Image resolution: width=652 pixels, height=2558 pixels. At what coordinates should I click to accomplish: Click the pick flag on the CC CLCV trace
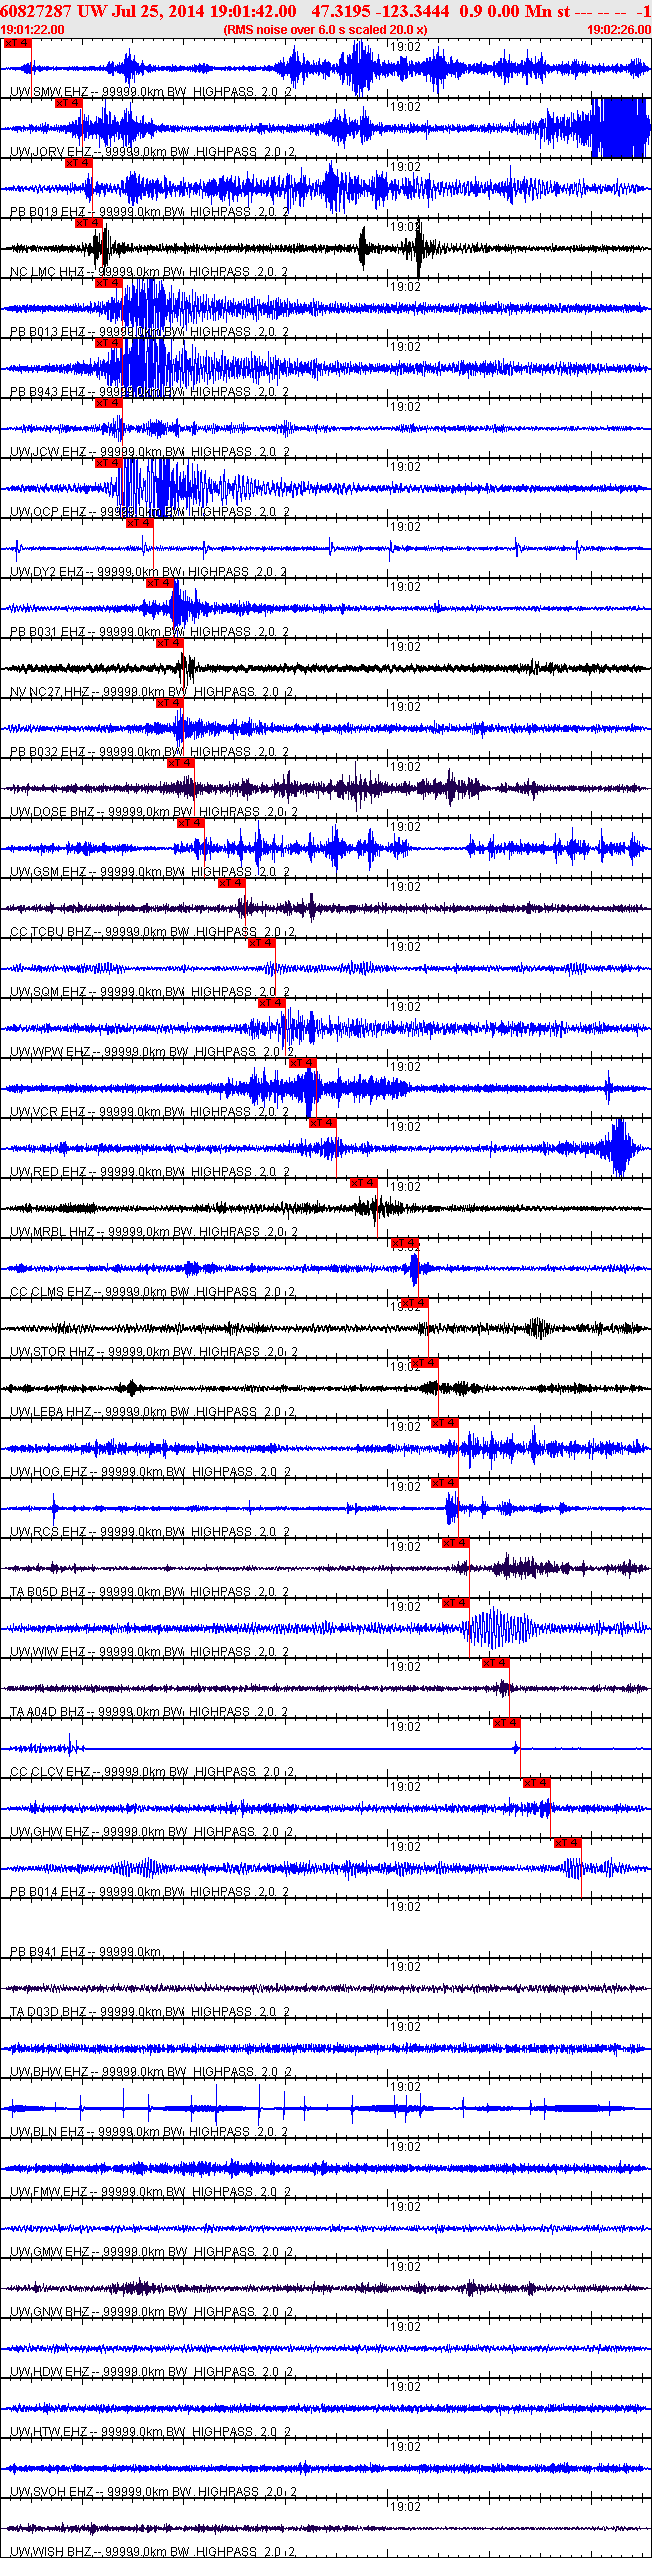(506, 1723)
